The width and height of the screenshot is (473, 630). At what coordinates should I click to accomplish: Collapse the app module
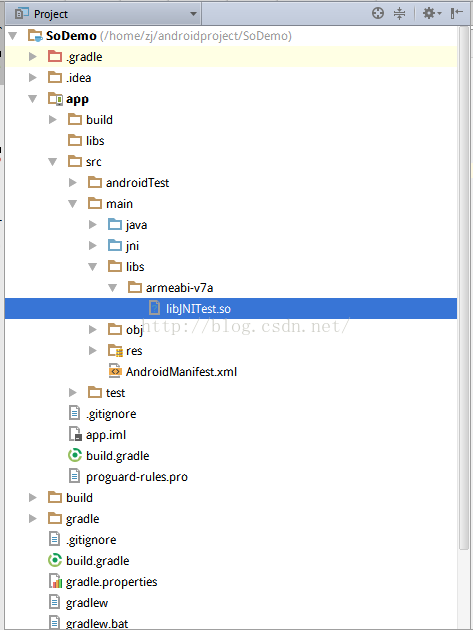coord(33,99)
